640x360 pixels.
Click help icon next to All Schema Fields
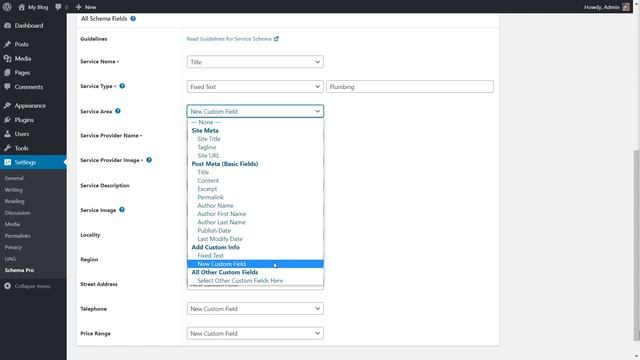point(133,18)
